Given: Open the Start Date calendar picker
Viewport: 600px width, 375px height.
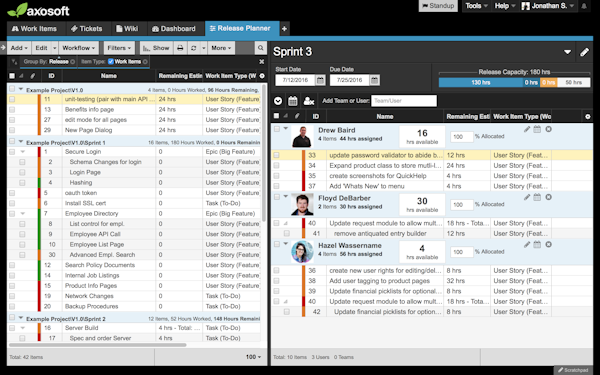Looking at the screenshot, I should coord(321,80).
